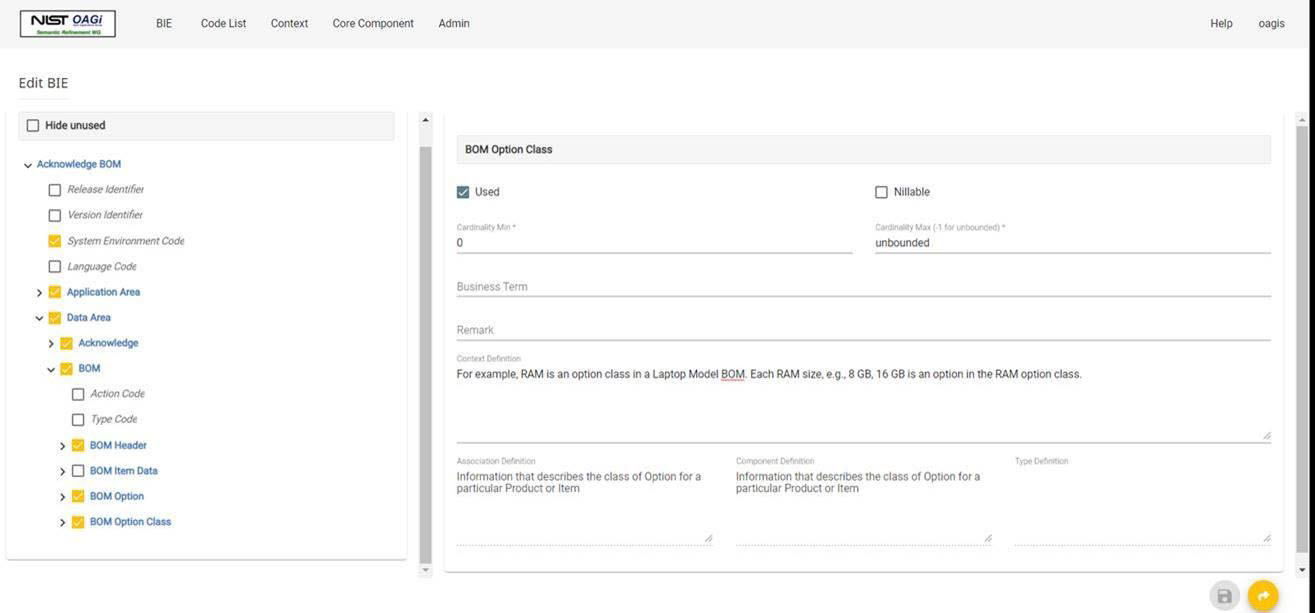The image size is (1315, 613).
Task: Click the NIST OAGi logo
Action: (67, 24)
